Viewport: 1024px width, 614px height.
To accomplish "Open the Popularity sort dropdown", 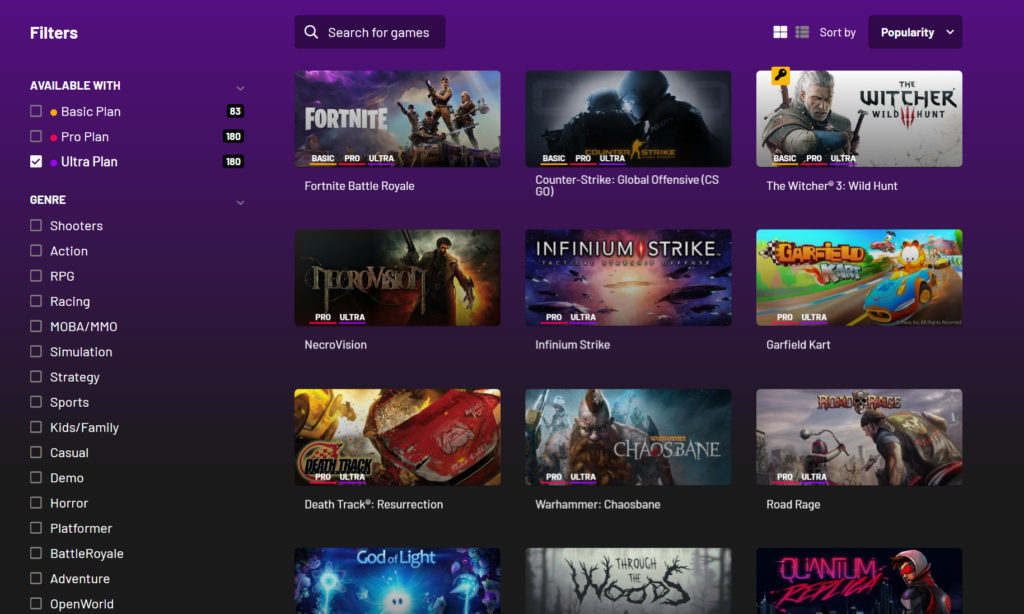I will [915, 32].
